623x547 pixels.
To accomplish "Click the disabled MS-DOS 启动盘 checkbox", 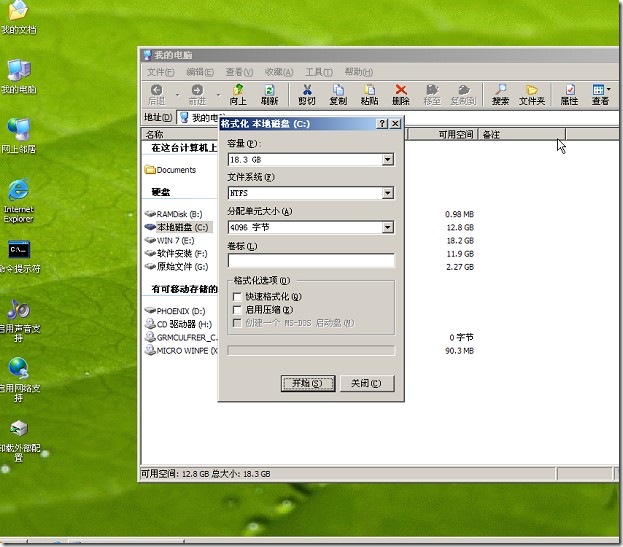I will coord(237,323).
